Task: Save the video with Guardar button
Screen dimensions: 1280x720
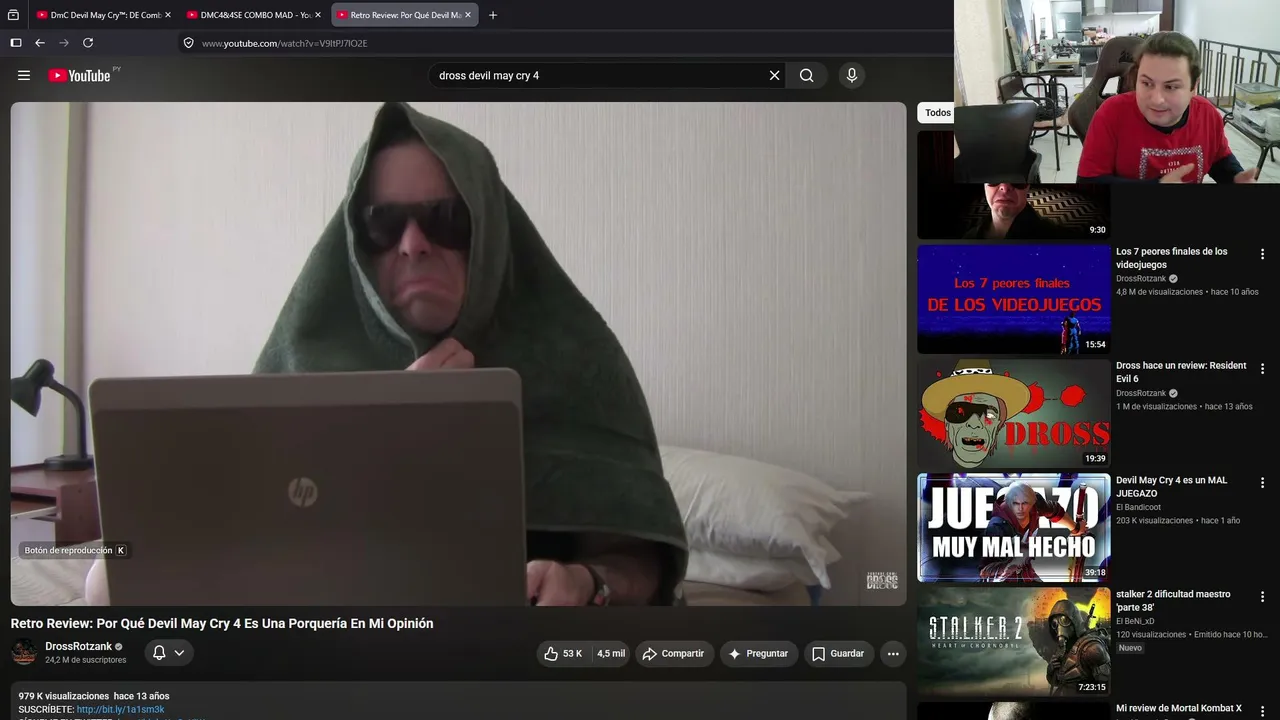Action: (x=839, y=654)
